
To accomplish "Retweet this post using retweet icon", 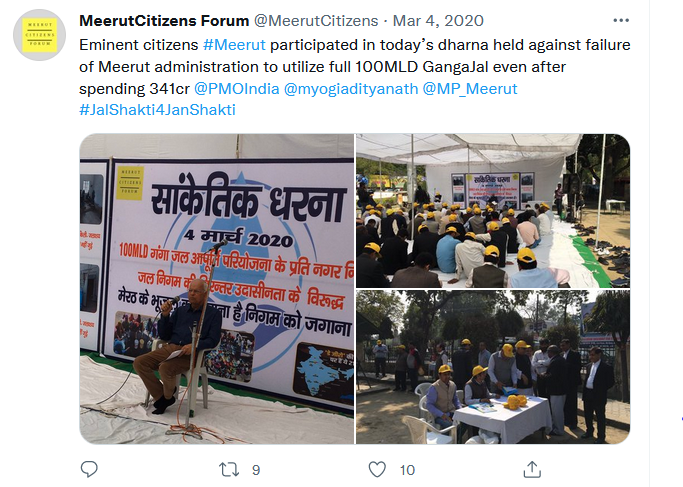I will [229, 470].
